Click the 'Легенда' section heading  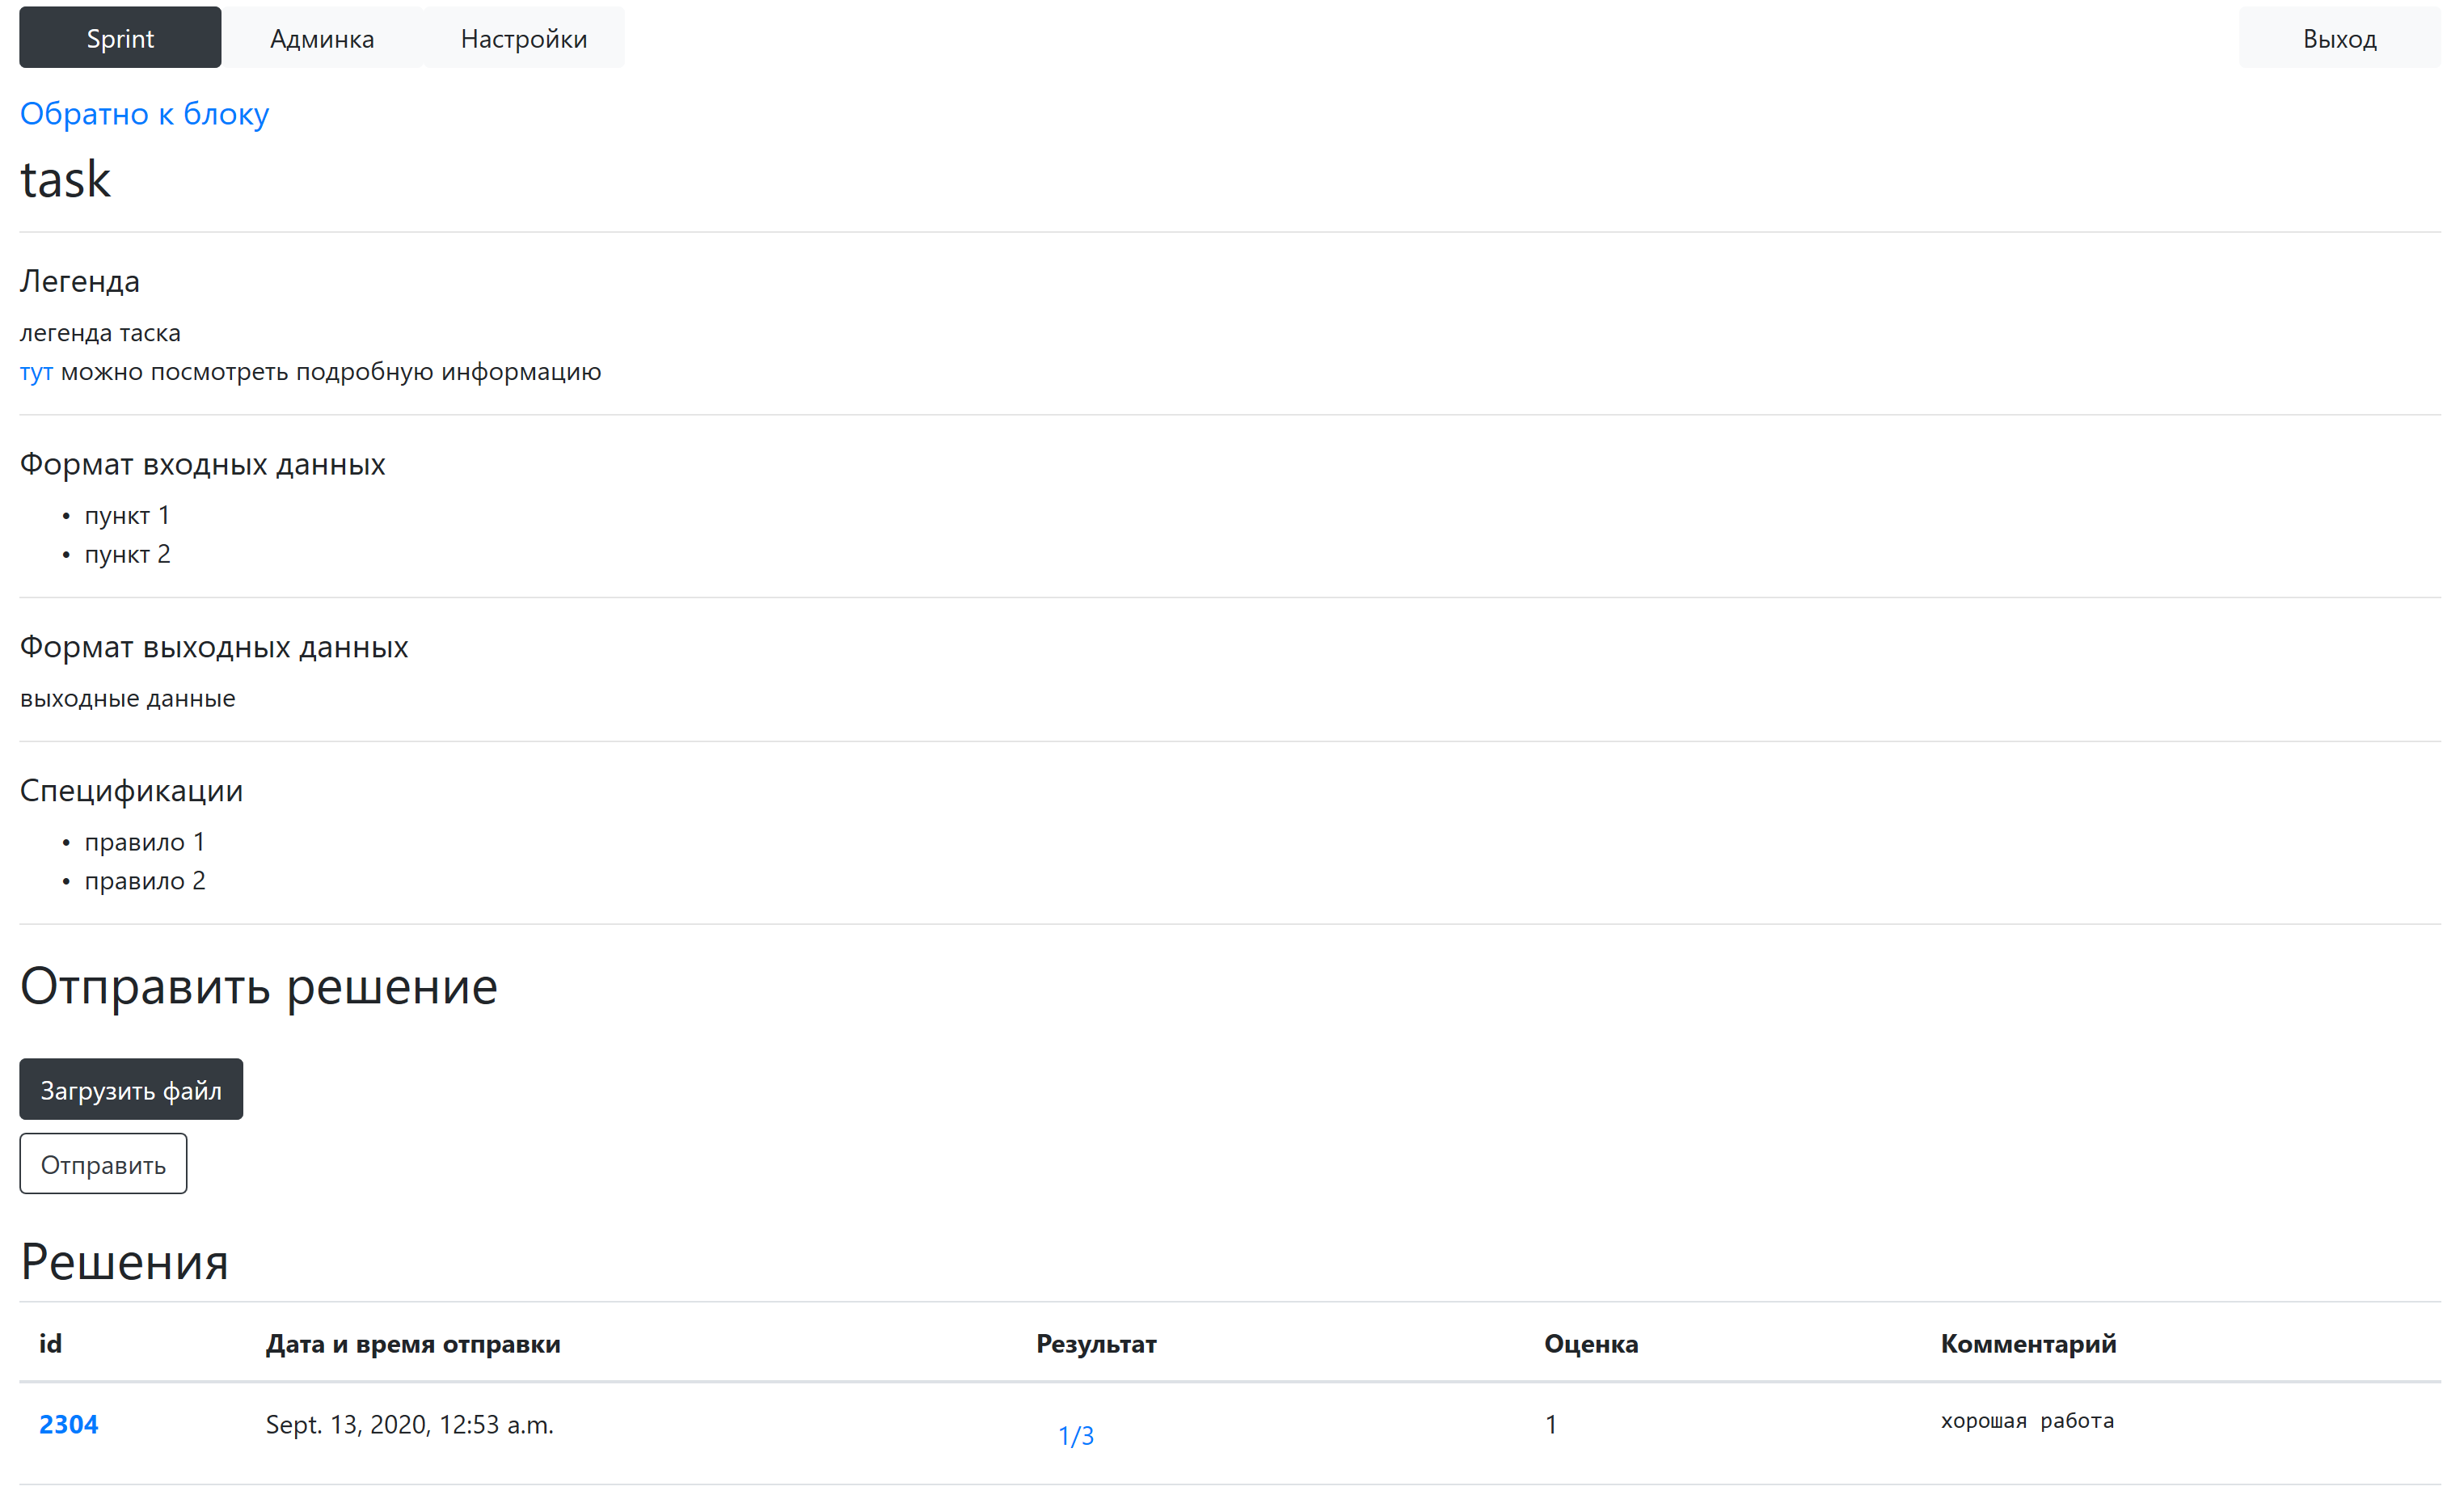80,282
